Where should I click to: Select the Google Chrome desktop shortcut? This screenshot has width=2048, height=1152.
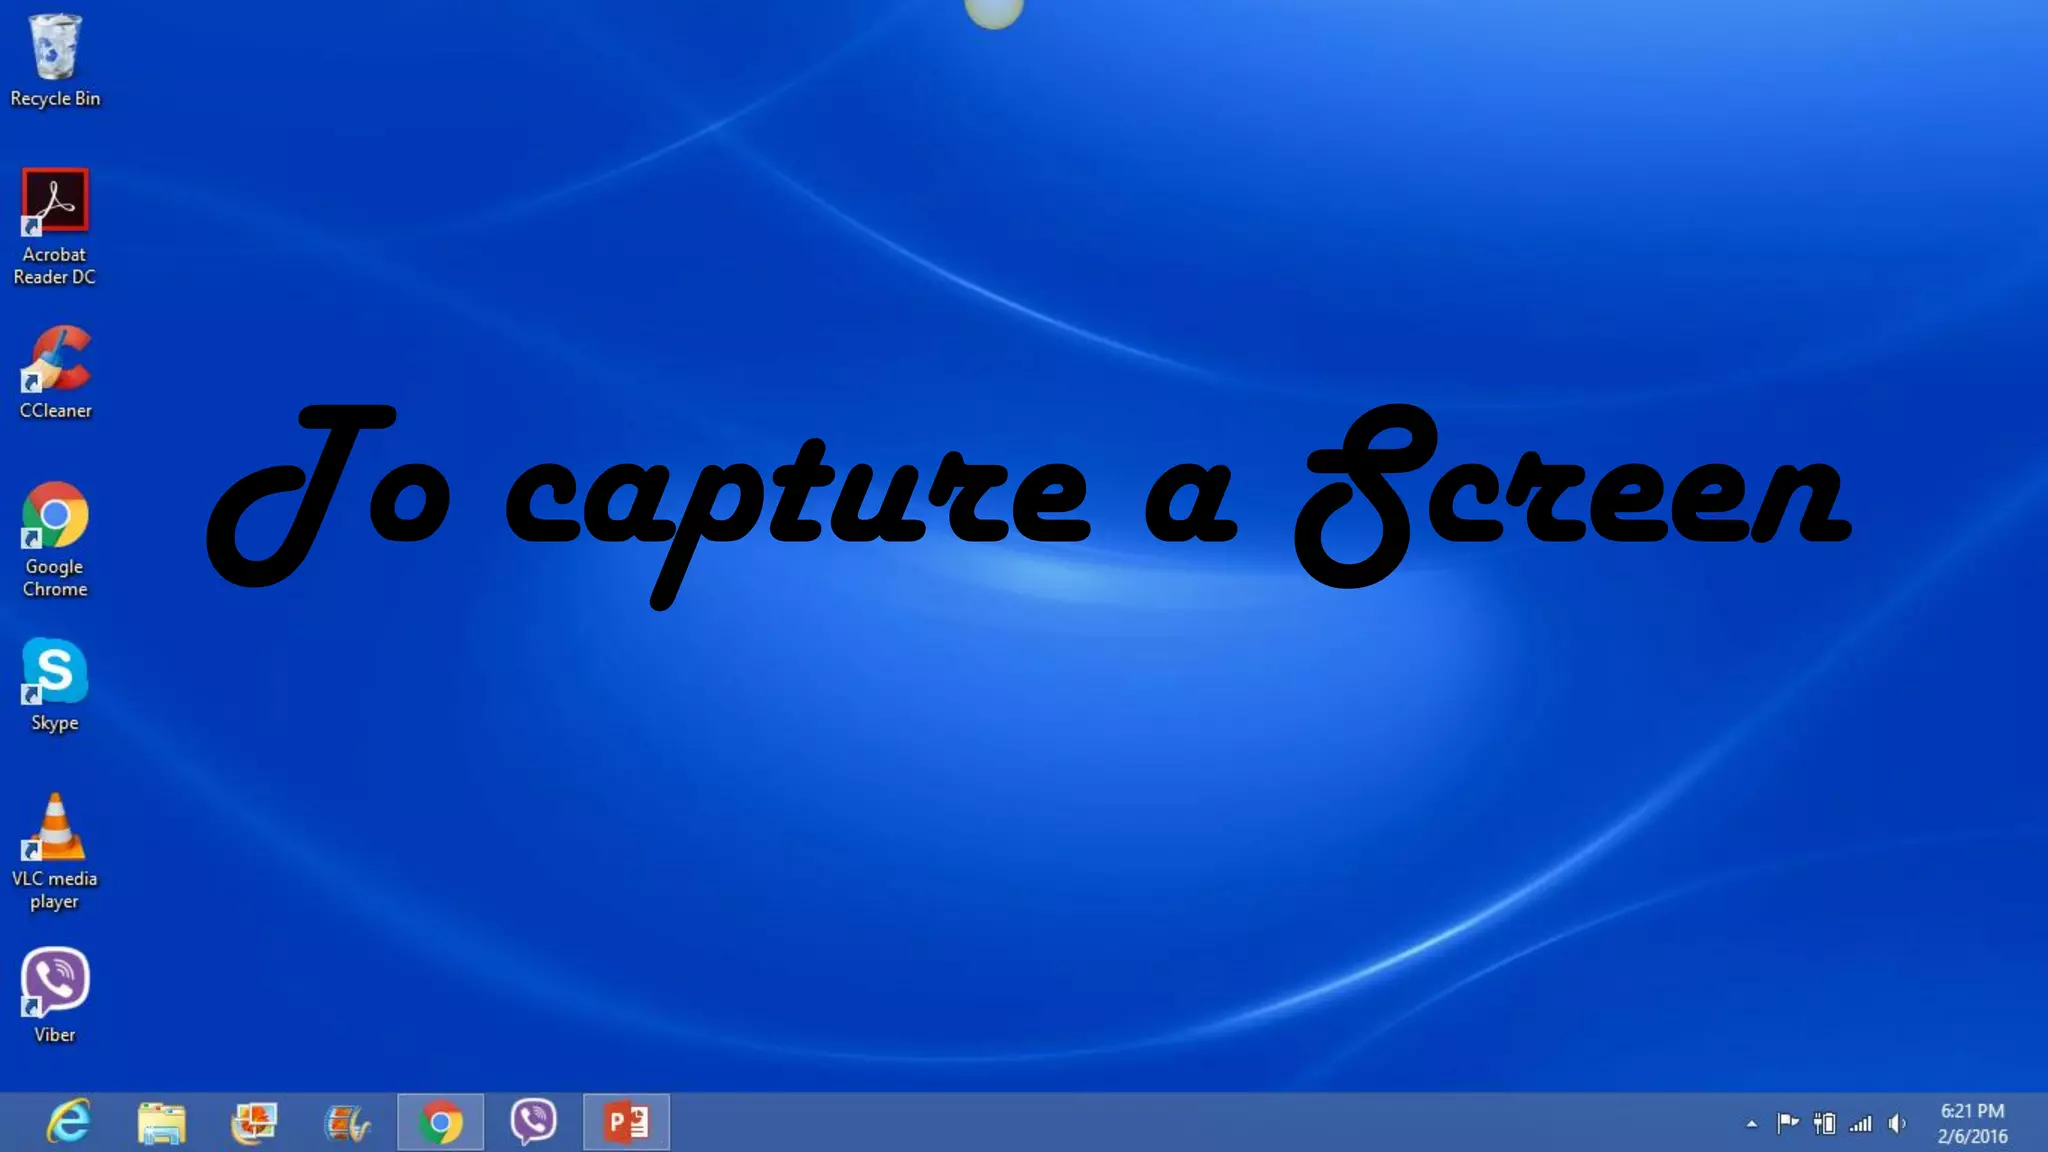pyautogui.click(x=55, y=540)
